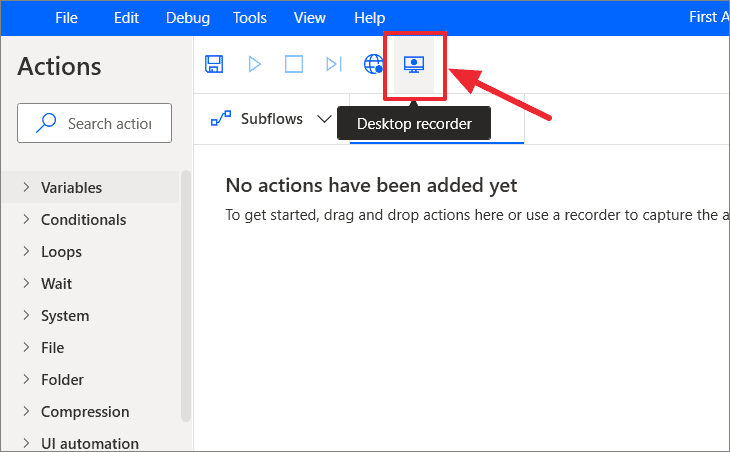Select the Folder label in actions list
The width and height of the screenshot is (730, 452).
(62, 380)
